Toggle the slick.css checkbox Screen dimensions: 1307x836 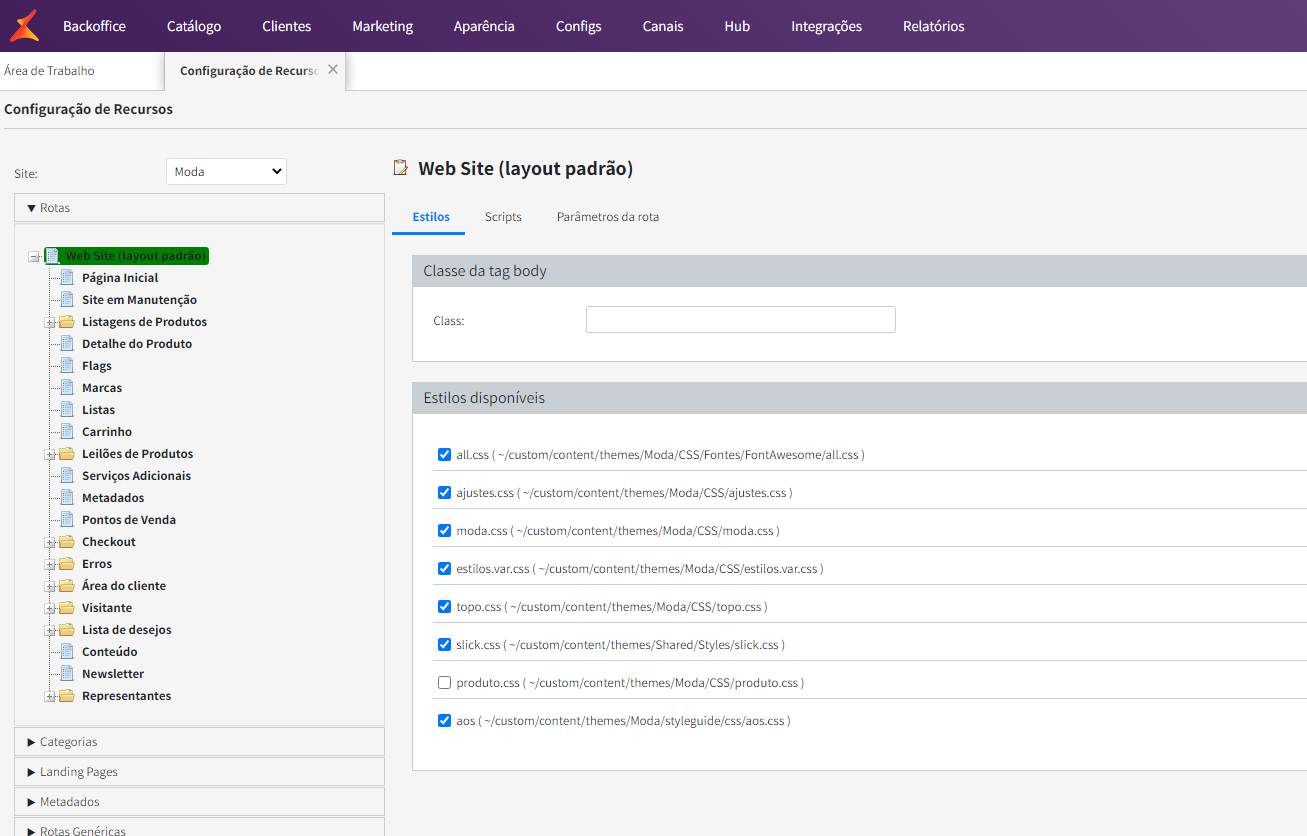click(x=444, y=644)
